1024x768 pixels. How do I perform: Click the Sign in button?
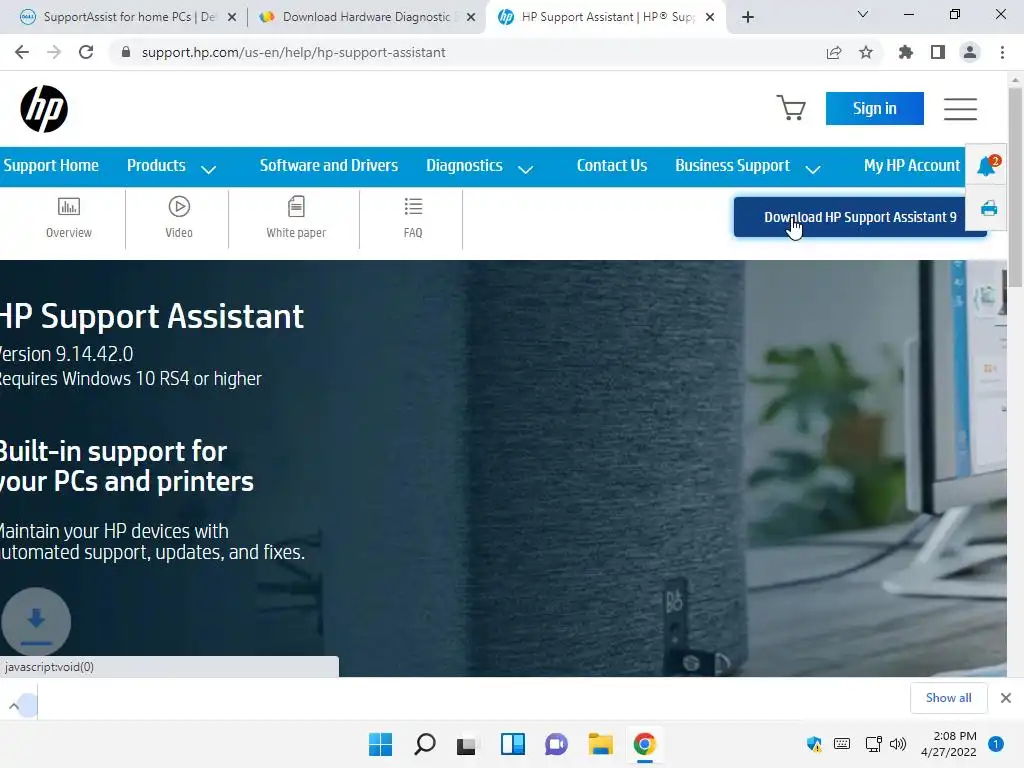click(x=874, y=108)
